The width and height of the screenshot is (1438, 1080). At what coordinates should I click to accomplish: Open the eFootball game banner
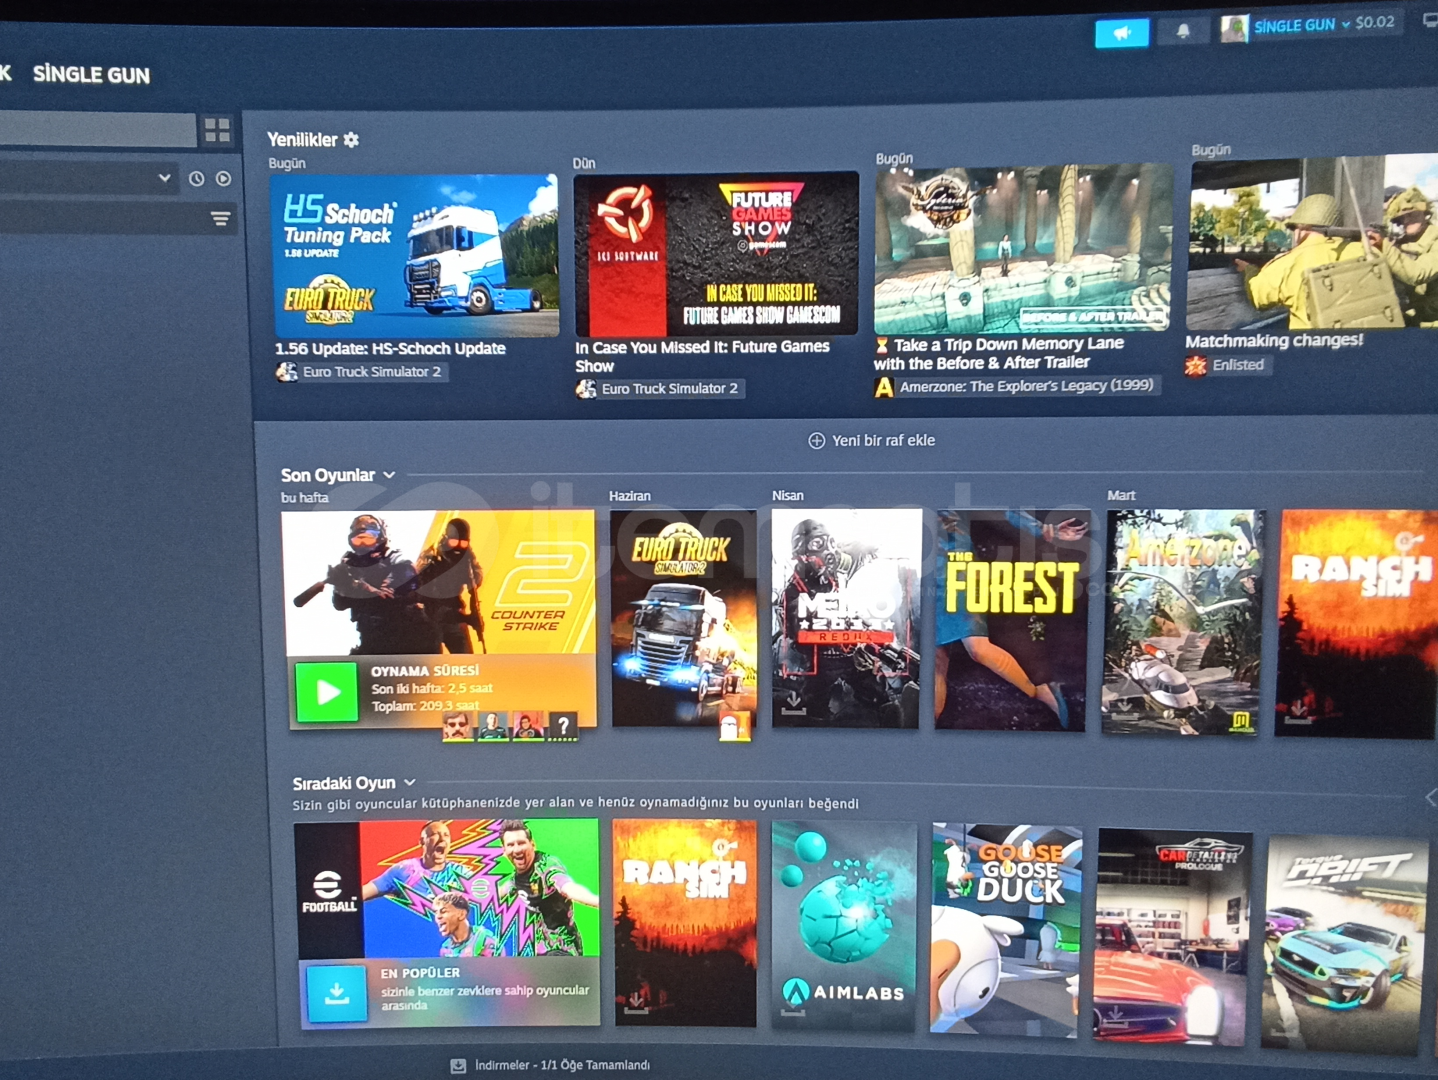(x=447, y=889)
